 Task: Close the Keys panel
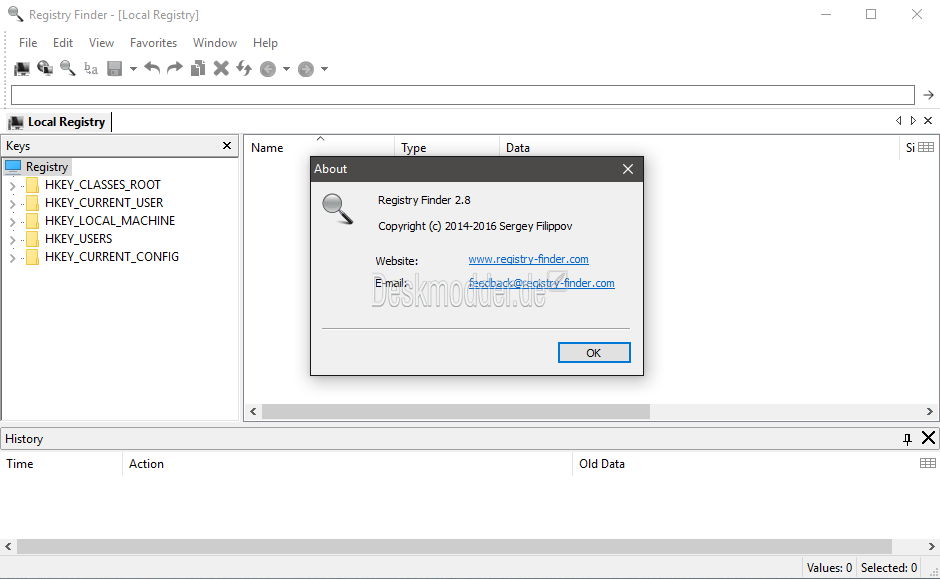point(227,146)
